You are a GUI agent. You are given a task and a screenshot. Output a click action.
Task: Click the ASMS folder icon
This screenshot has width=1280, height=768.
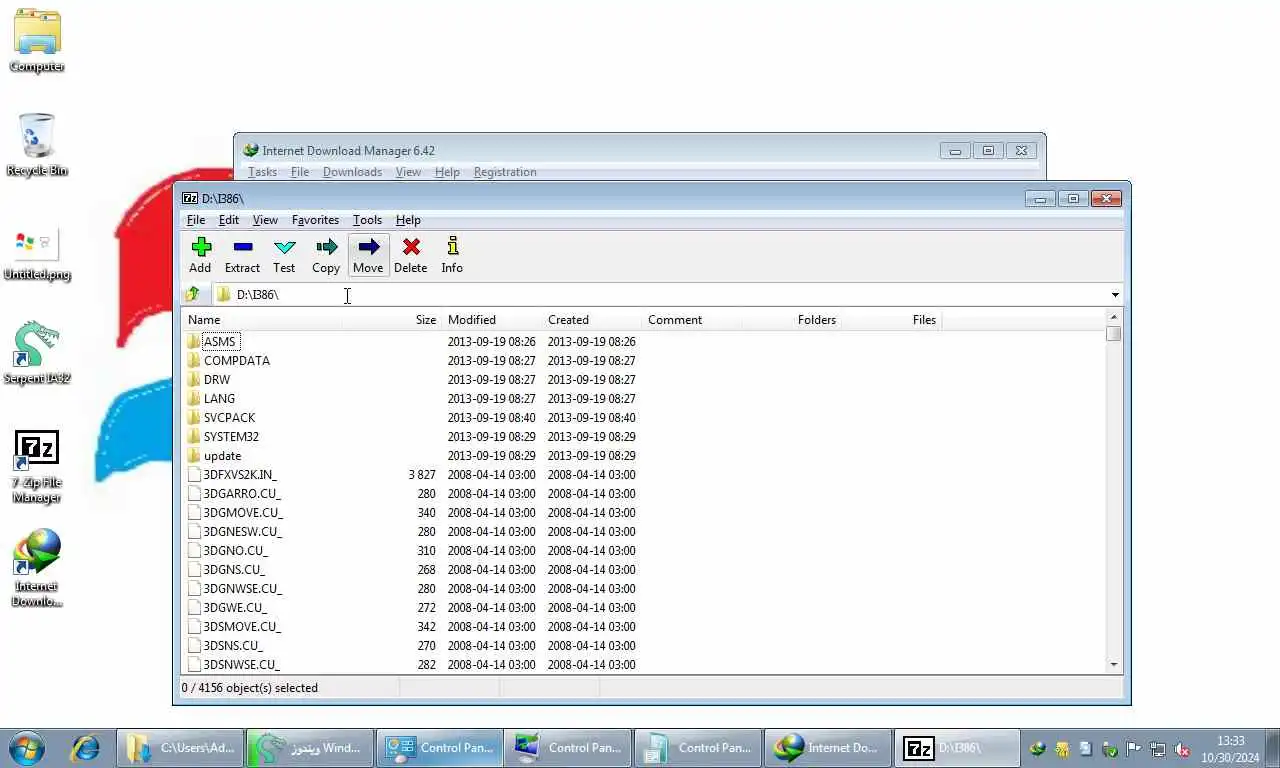(x=194, y=341)
